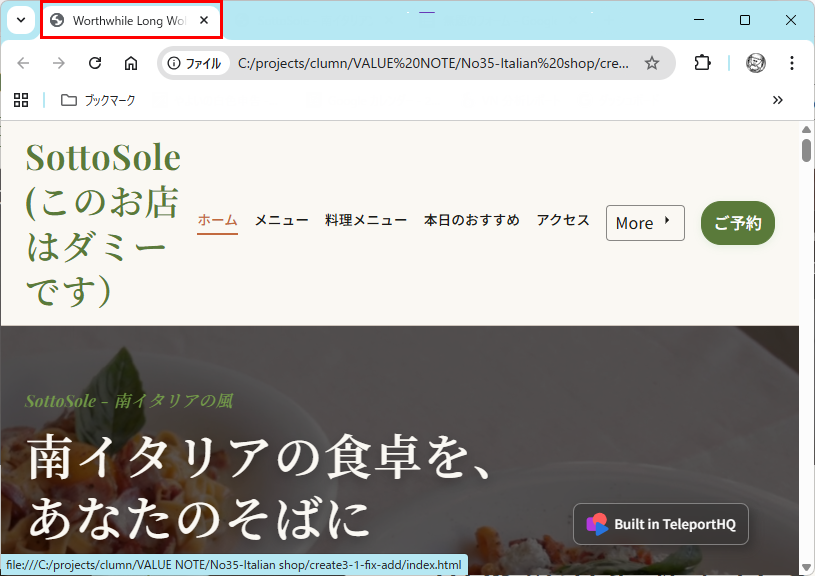Select メニュー in the site navigation
The height and width of the screenshot is (576, 815).
pyautogui.click(x=281, y=220)
